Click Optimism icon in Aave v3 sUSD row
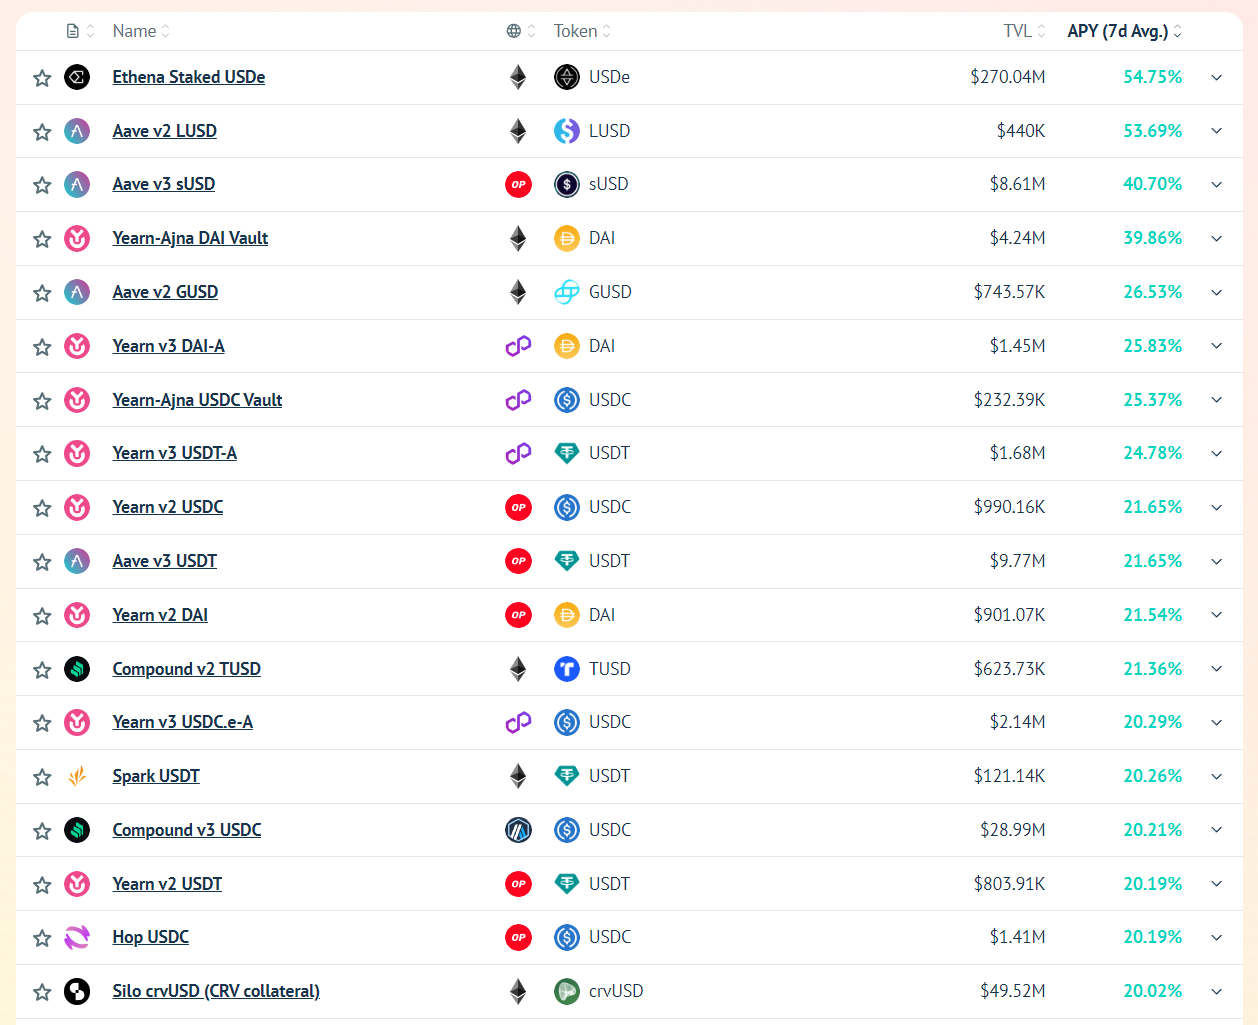1258x1025 pixels. [x=518, y=184]
